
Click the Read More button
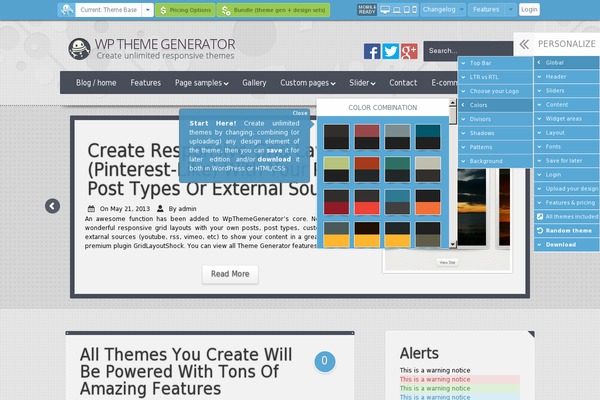[230, 274]
